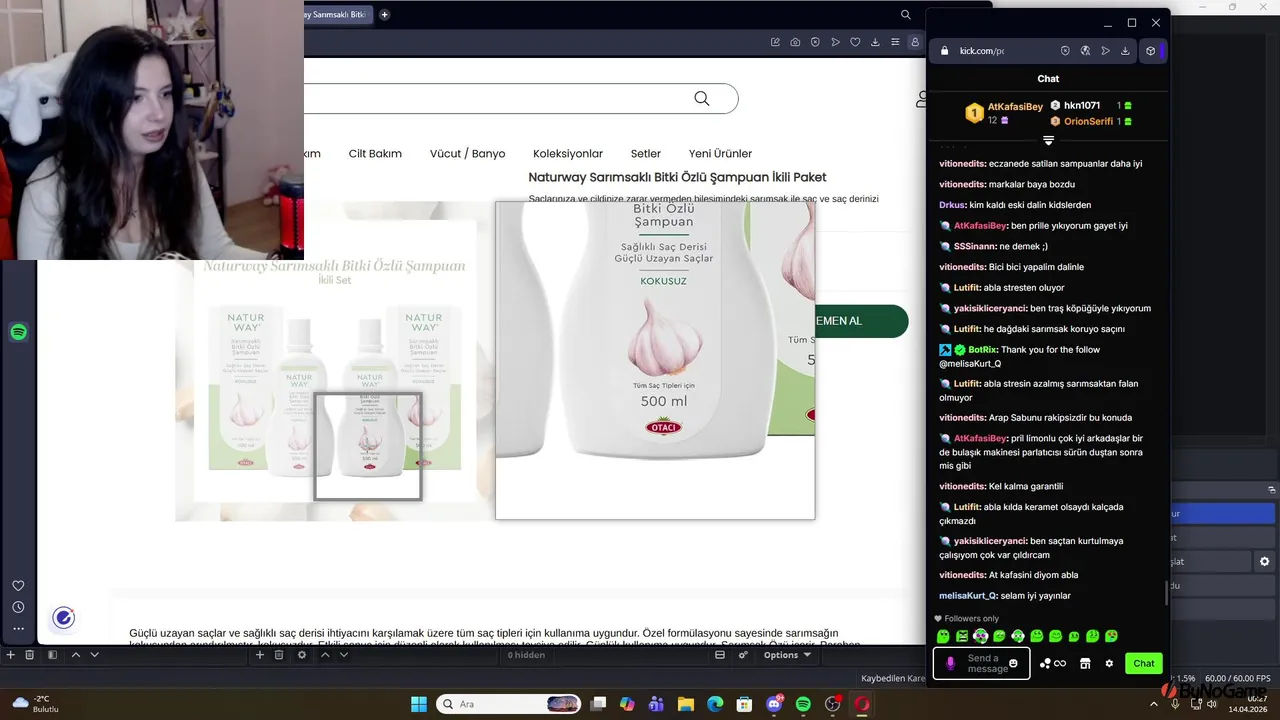Click BotRix username in chat
The image size is (1280, 720).
point(982,349)
